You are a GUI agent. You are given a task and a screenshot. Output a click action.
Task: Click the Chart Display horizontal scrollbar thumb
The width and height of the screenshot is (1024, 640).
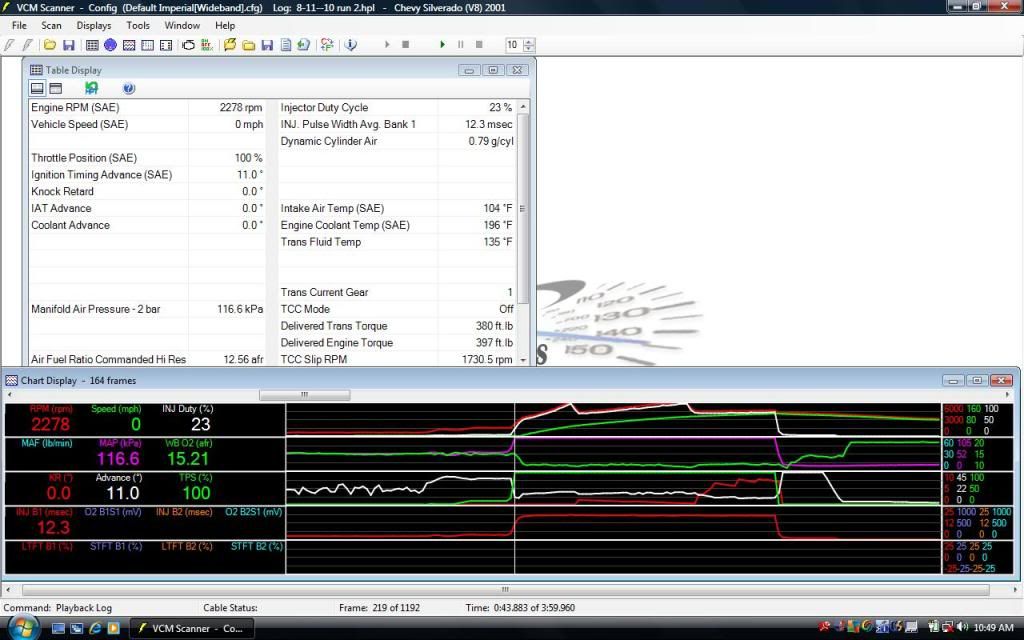coord(505,590)
